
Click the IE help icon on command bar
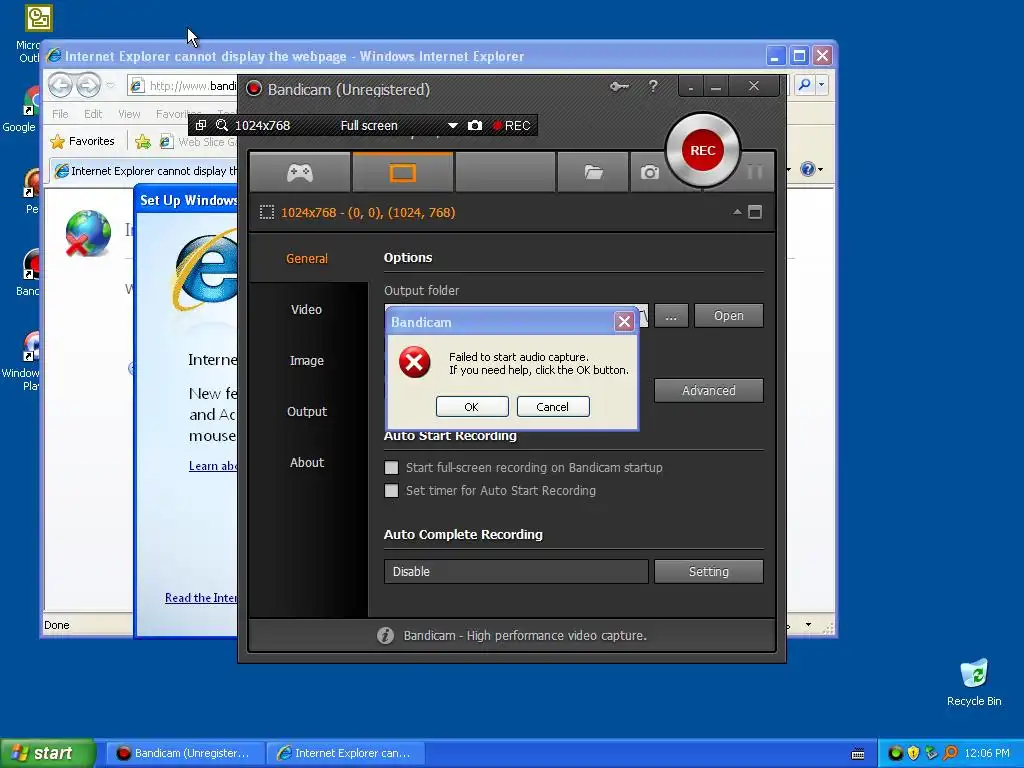click(x=807, y=169)
